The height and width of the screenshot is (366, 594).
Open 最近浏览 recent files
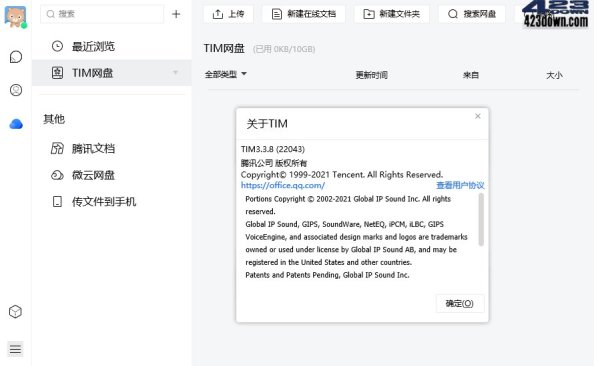click(112, 47)
